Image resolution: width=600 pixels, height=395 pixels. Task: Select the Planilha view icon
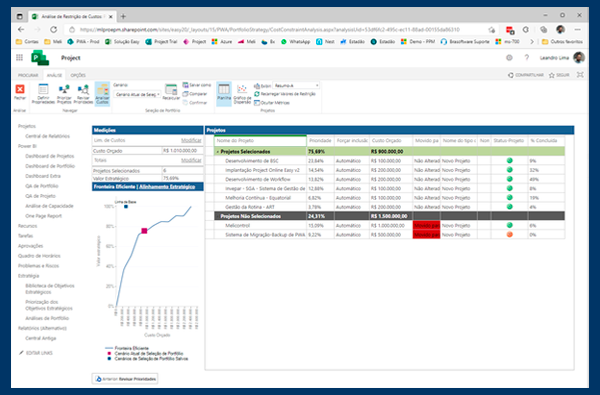(x=224, y=89)
